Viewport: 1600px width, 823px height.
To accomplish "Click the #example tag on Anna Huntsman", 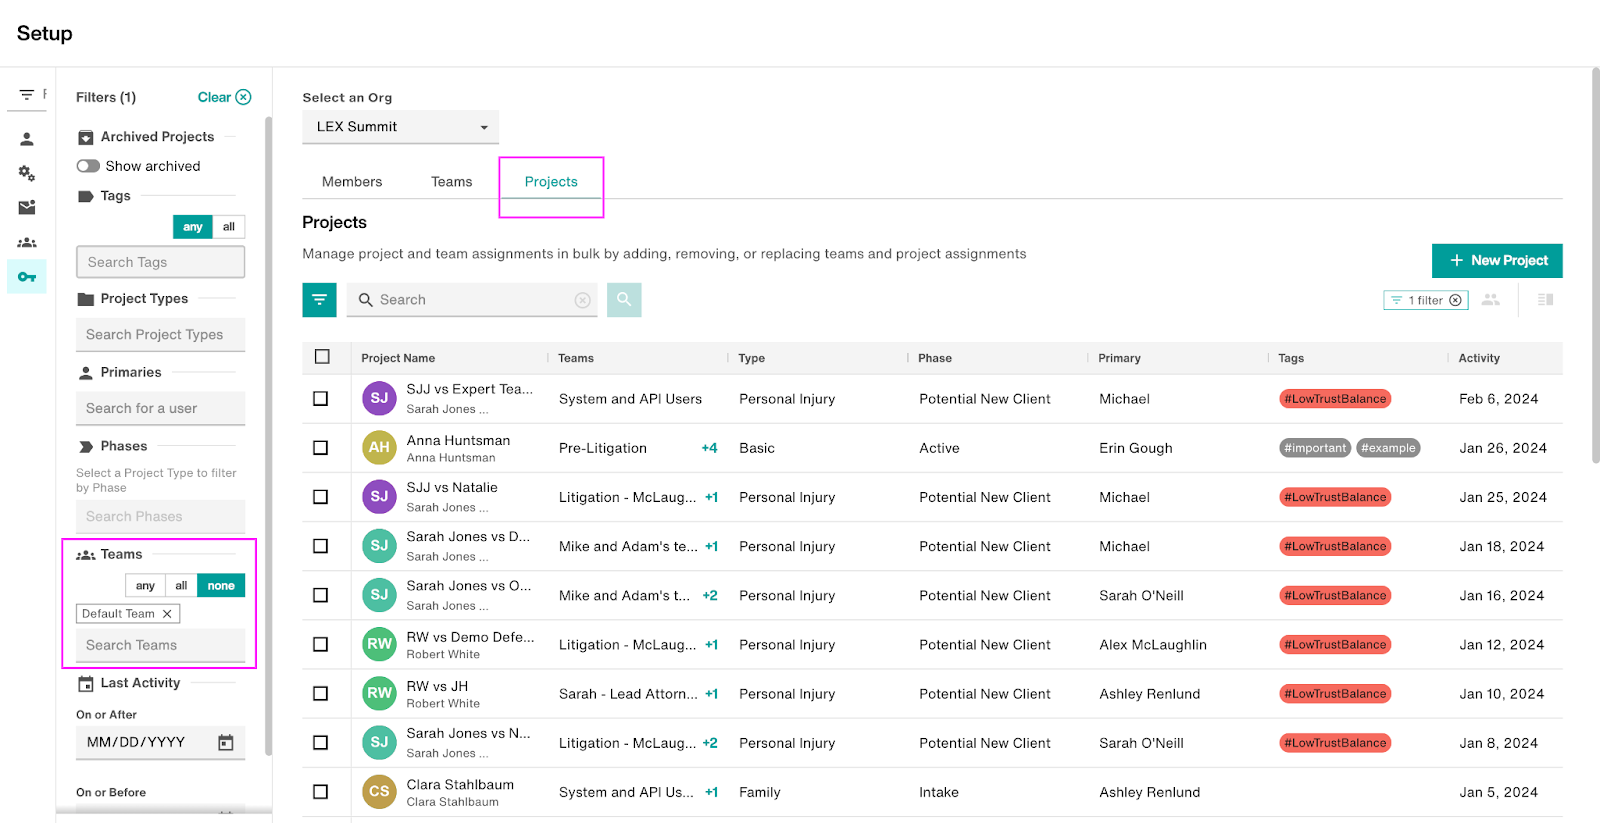I will click(x=1388, y=448).
